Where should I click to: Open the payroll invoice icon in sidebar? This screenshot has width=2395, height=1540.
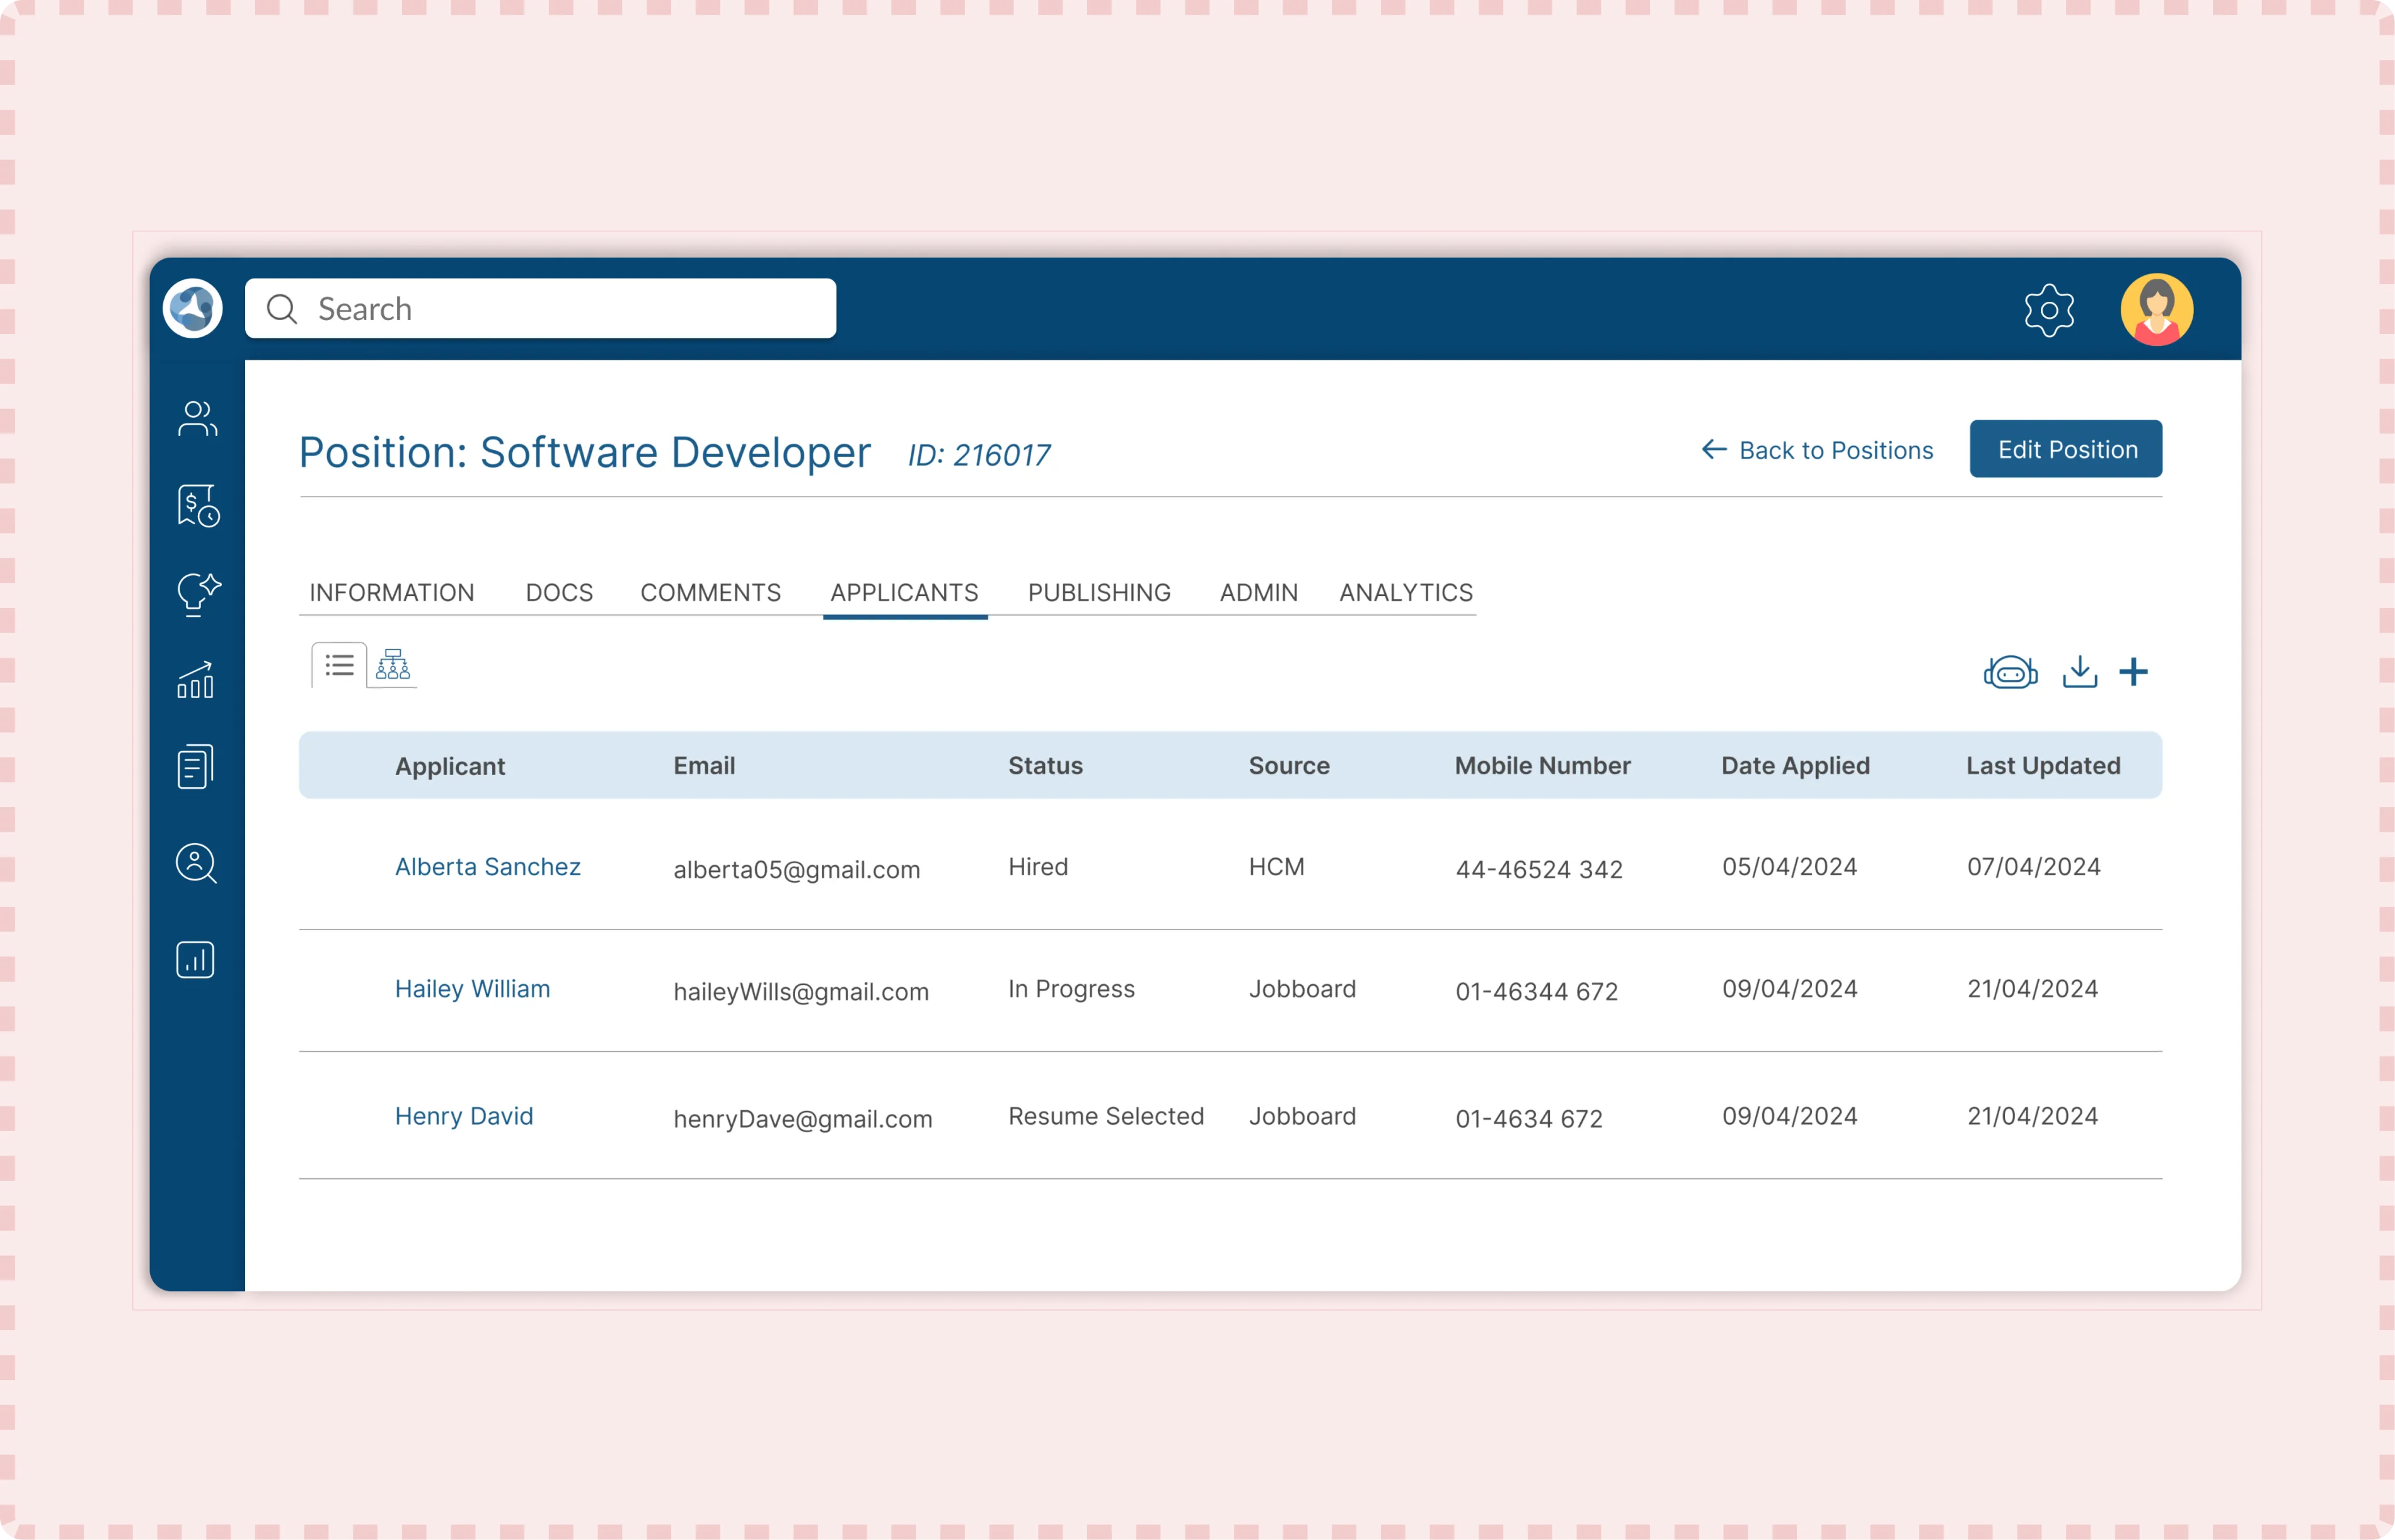coord(197,506)
